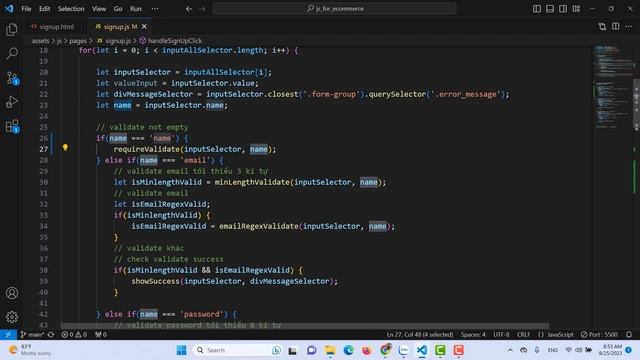Click the assets breadcrumb segment

(x=40, y=41)
